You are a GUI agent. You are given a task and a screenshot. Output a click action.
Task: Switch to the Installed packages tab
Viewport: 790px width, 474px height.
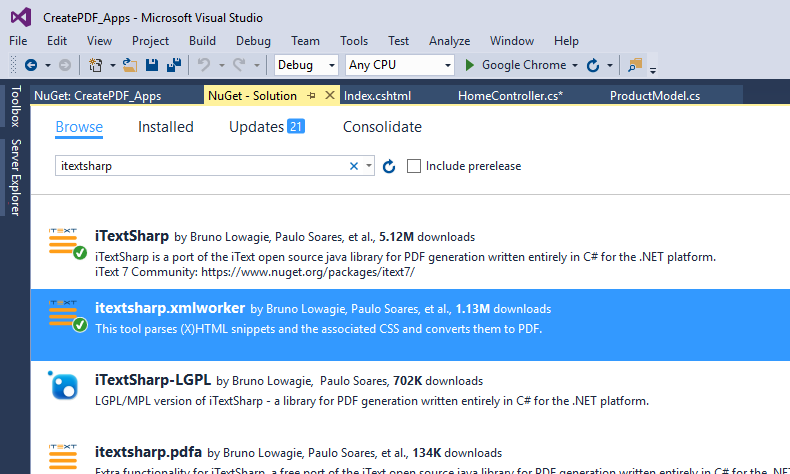(166, 127)
